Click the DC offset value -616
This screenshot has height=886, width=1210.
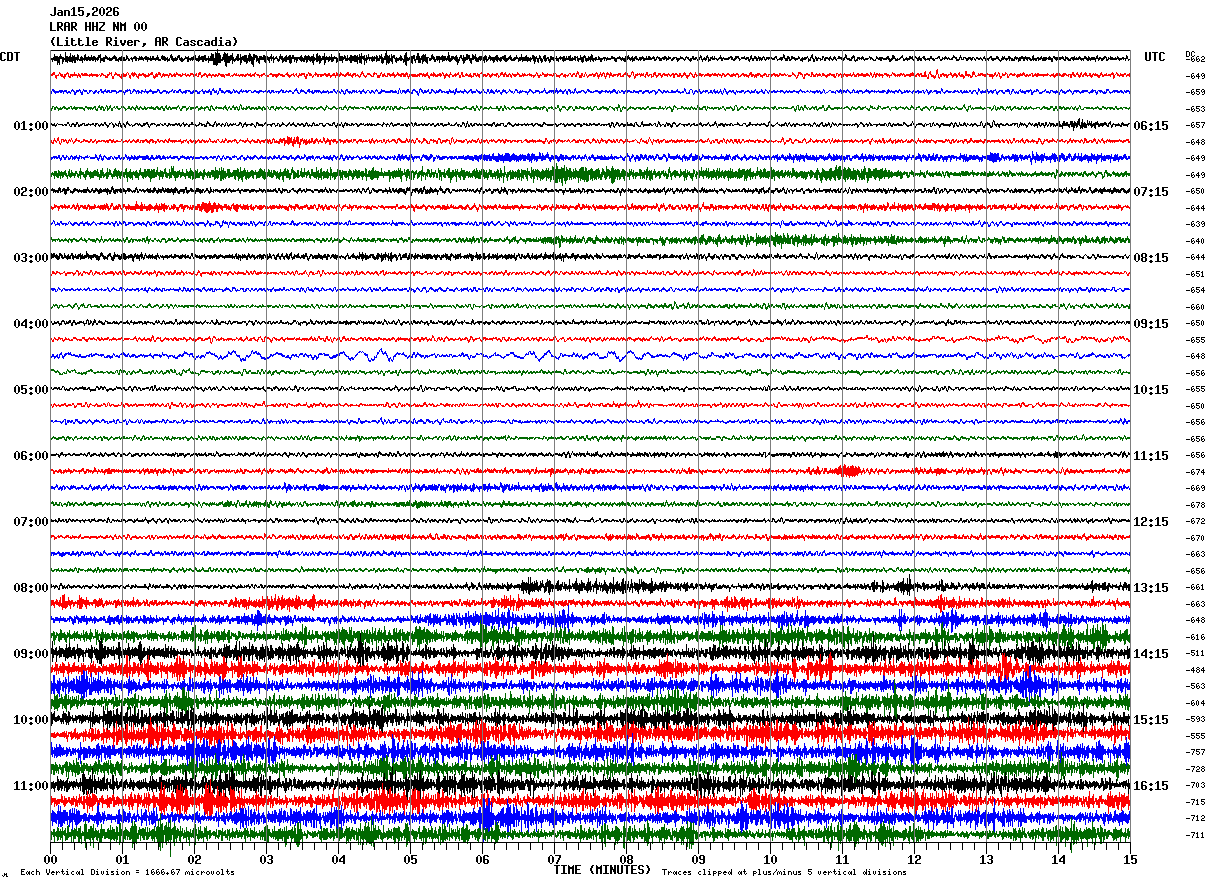pyautogui.click(x=1195, y=637)
